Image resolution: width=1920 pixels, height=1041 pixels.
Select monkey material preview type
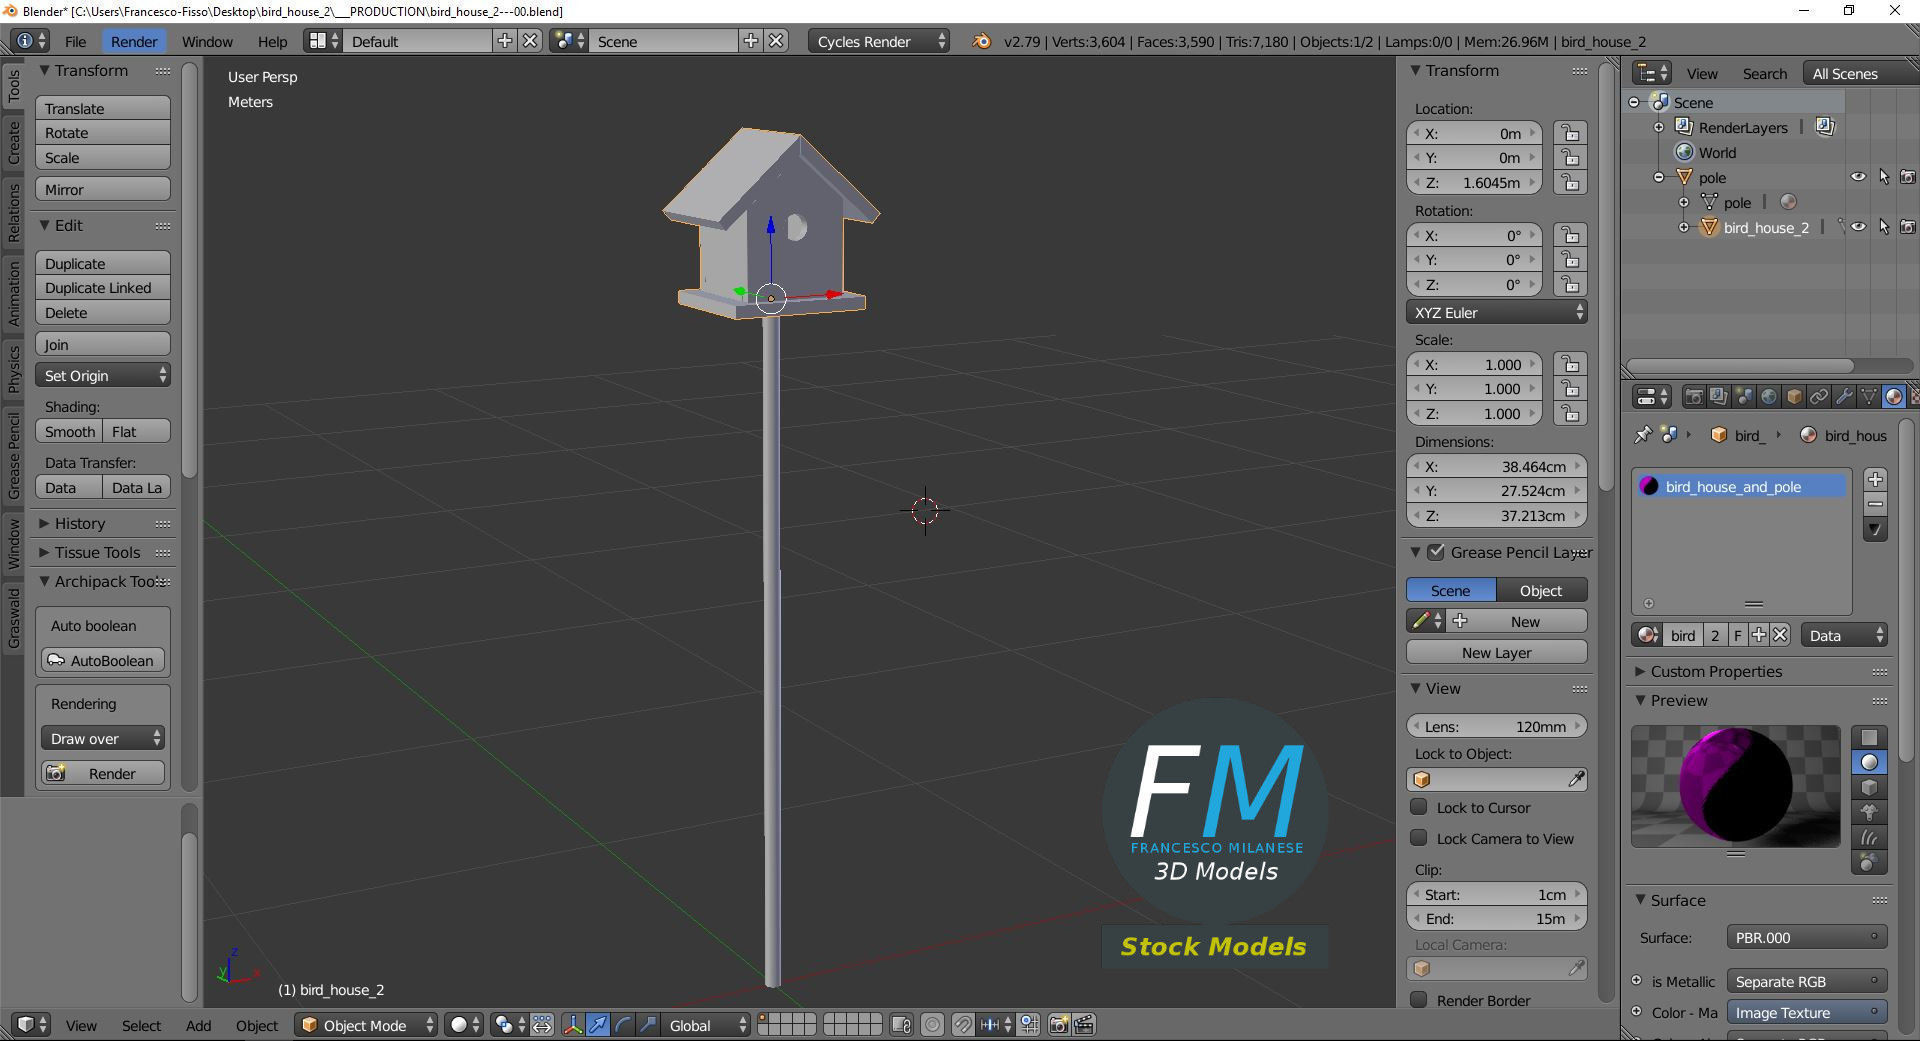[x=1869, y=812]
